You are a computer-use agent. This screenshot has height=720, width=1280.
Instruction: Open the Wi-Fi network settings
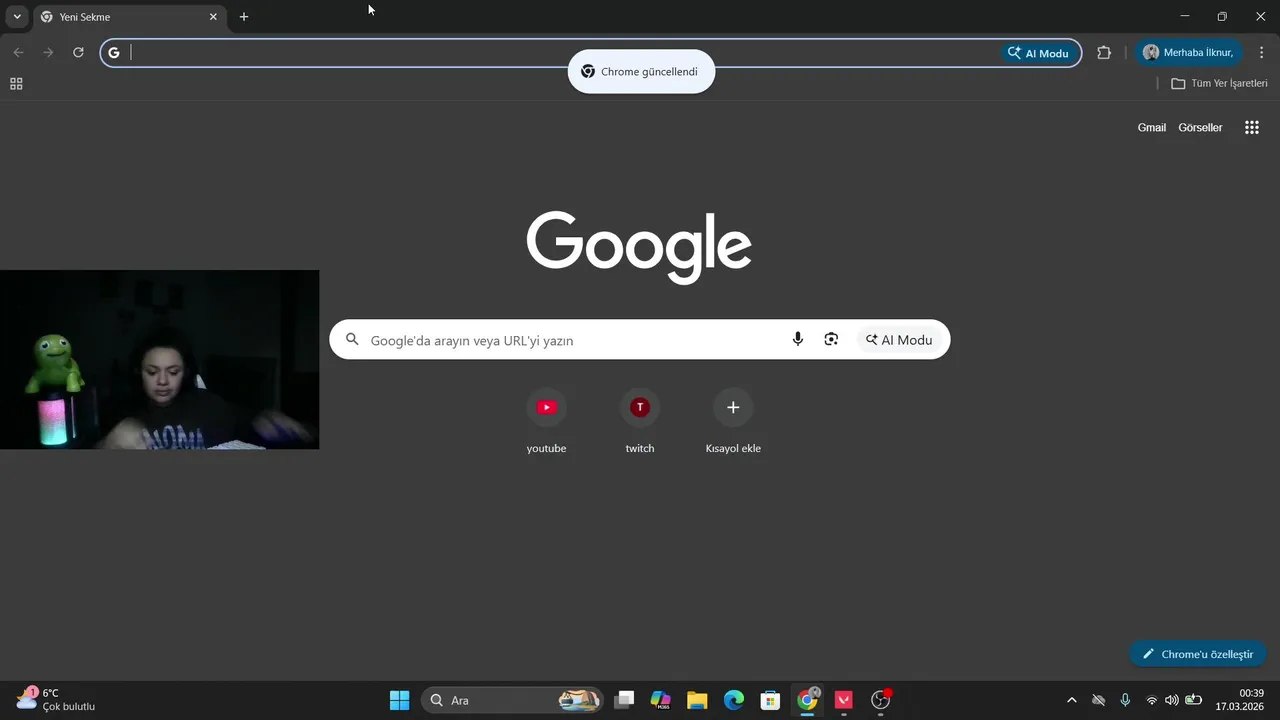pos(1152,700)
